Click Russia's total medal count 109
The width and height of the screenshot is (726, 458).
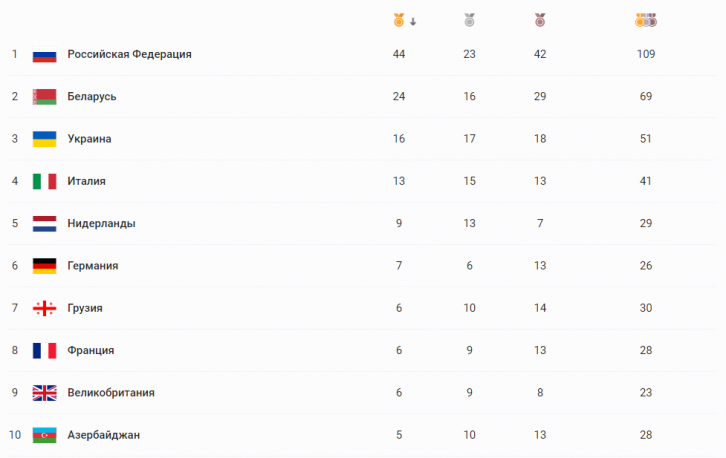[645, 54]
